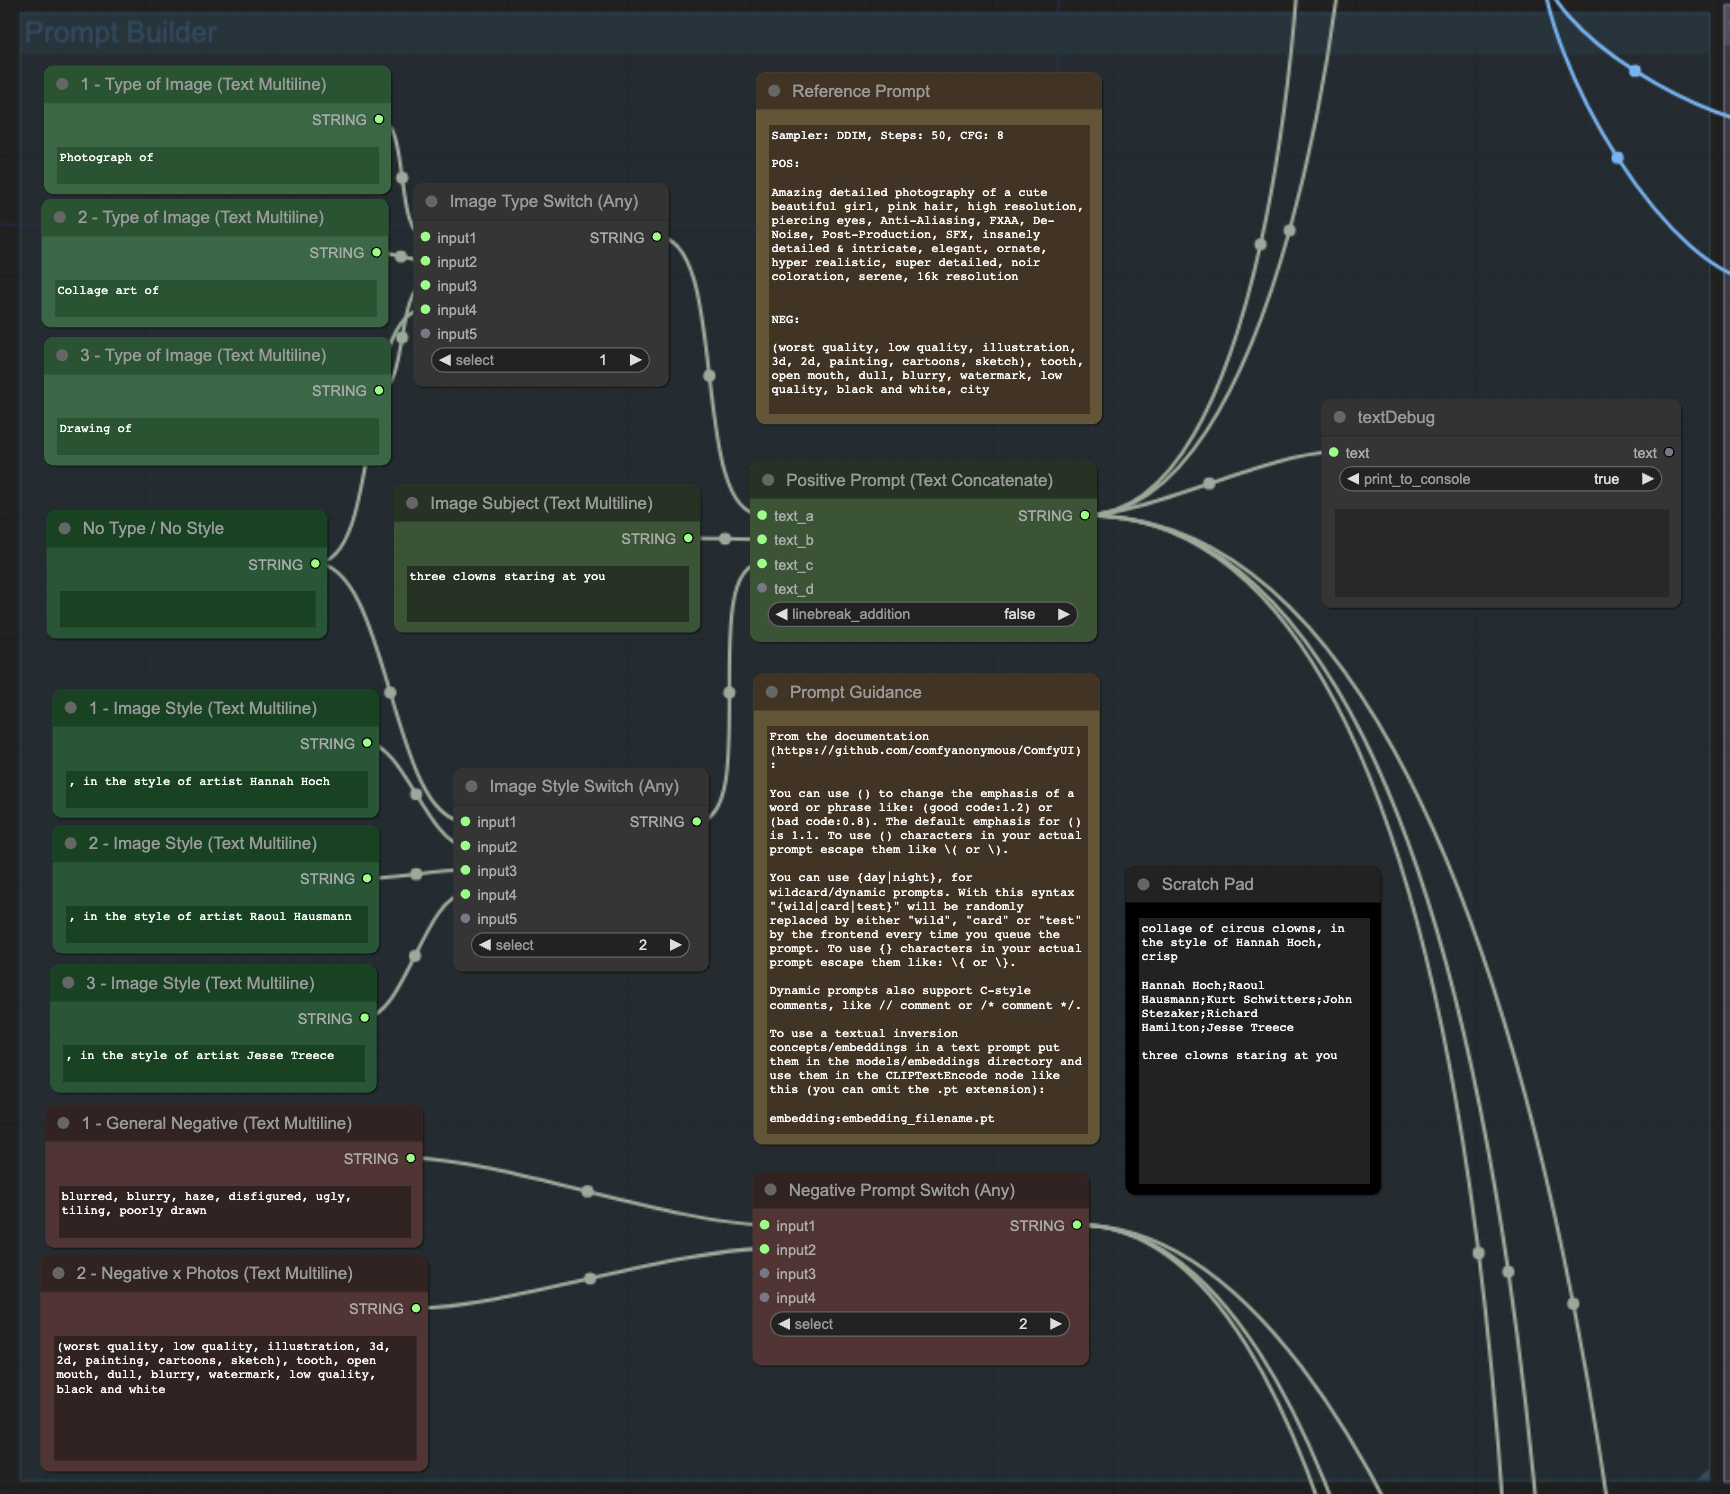This screenshot has height=1494, width=1730.
Task: Click the text_d input port on Positive Prompt
Action: (763, 589)
